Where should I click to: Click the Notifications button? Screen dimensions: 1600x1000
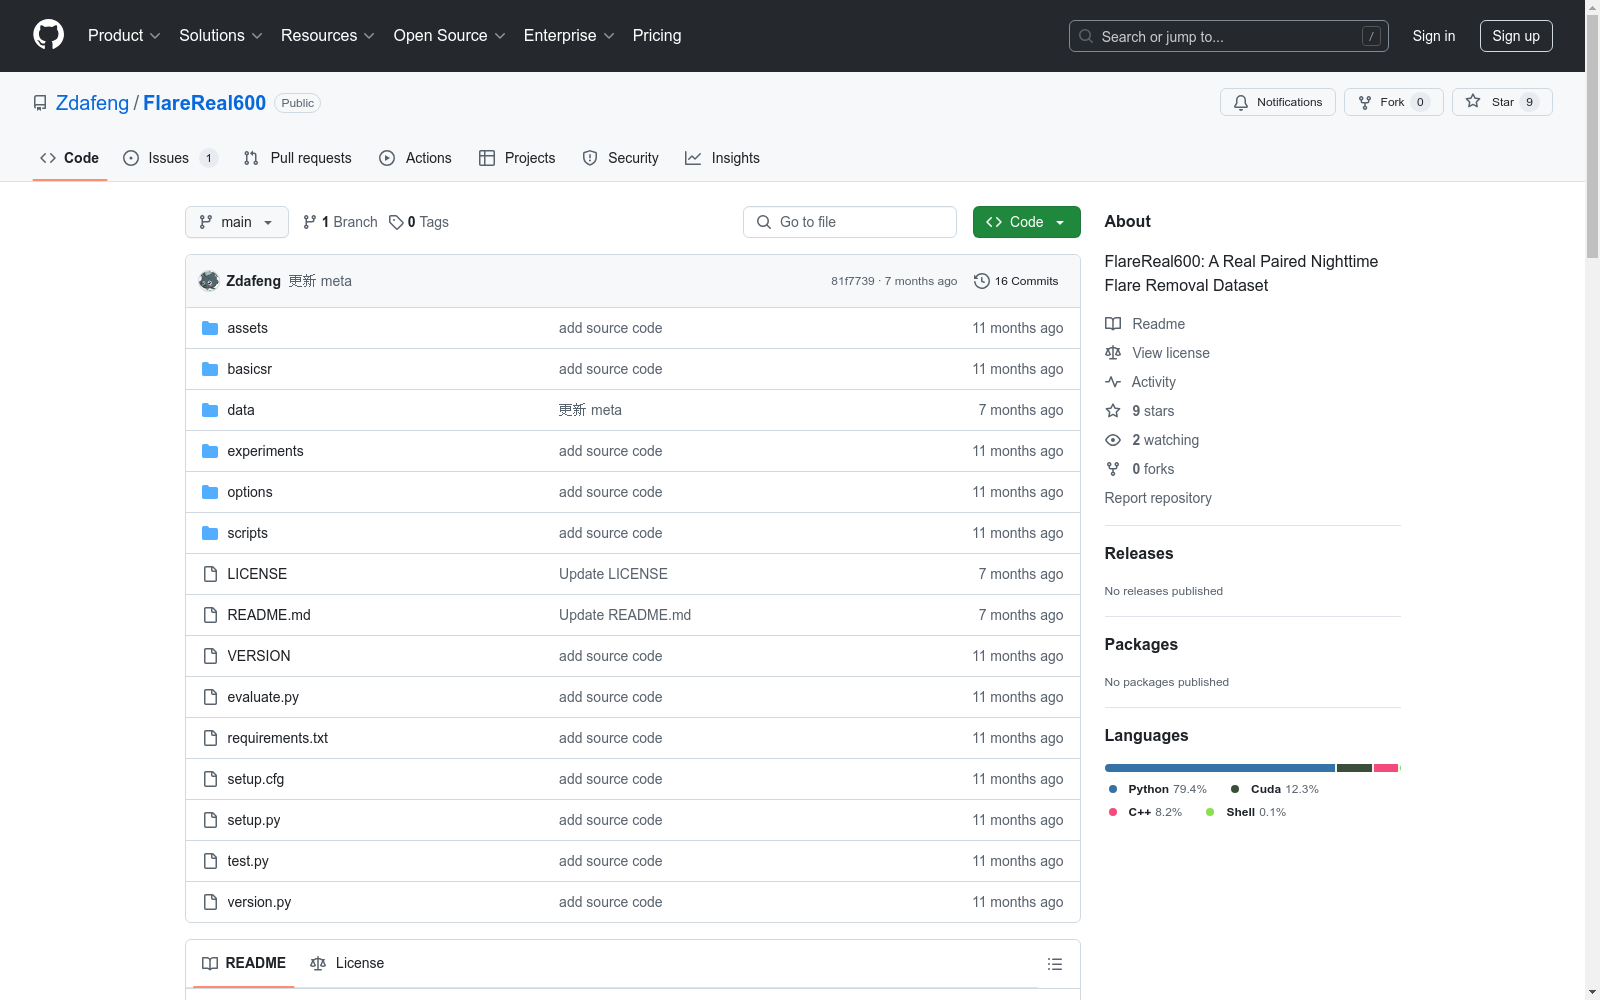1278,102
